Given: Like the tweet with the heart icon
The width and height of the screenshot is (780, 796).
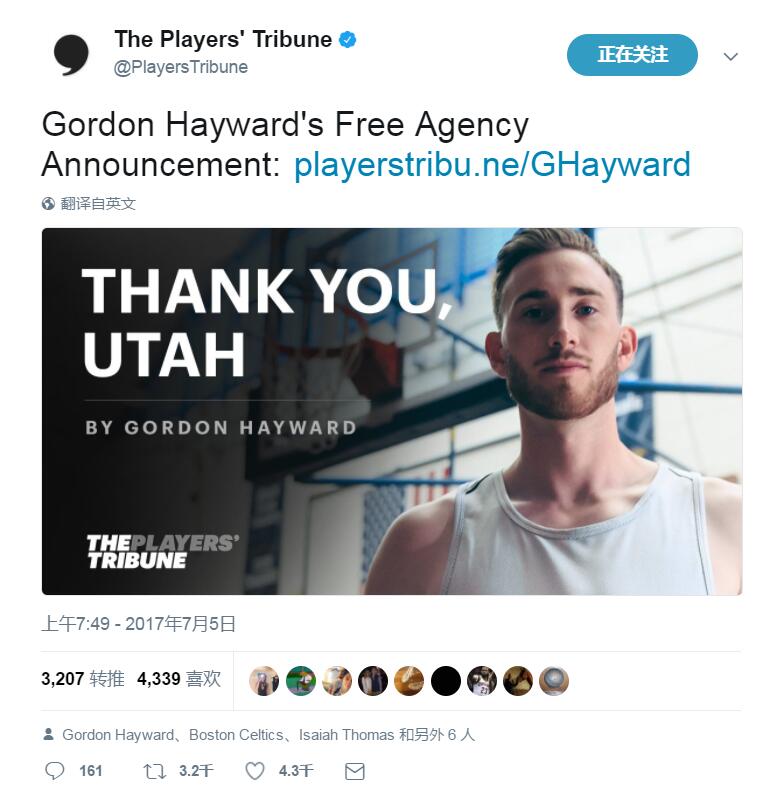Looking at the screenshot, I should (255, 771).
